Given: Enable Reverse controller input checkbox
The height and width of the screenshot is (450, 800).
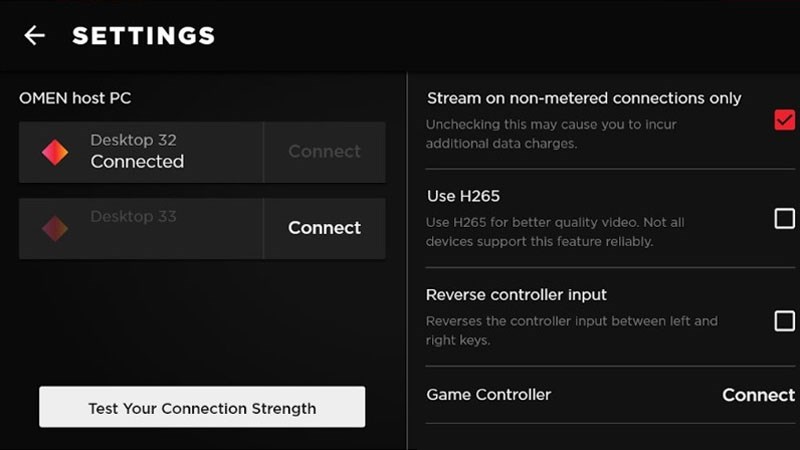Looking at the screenshot, I should click(x=784, y=321).
